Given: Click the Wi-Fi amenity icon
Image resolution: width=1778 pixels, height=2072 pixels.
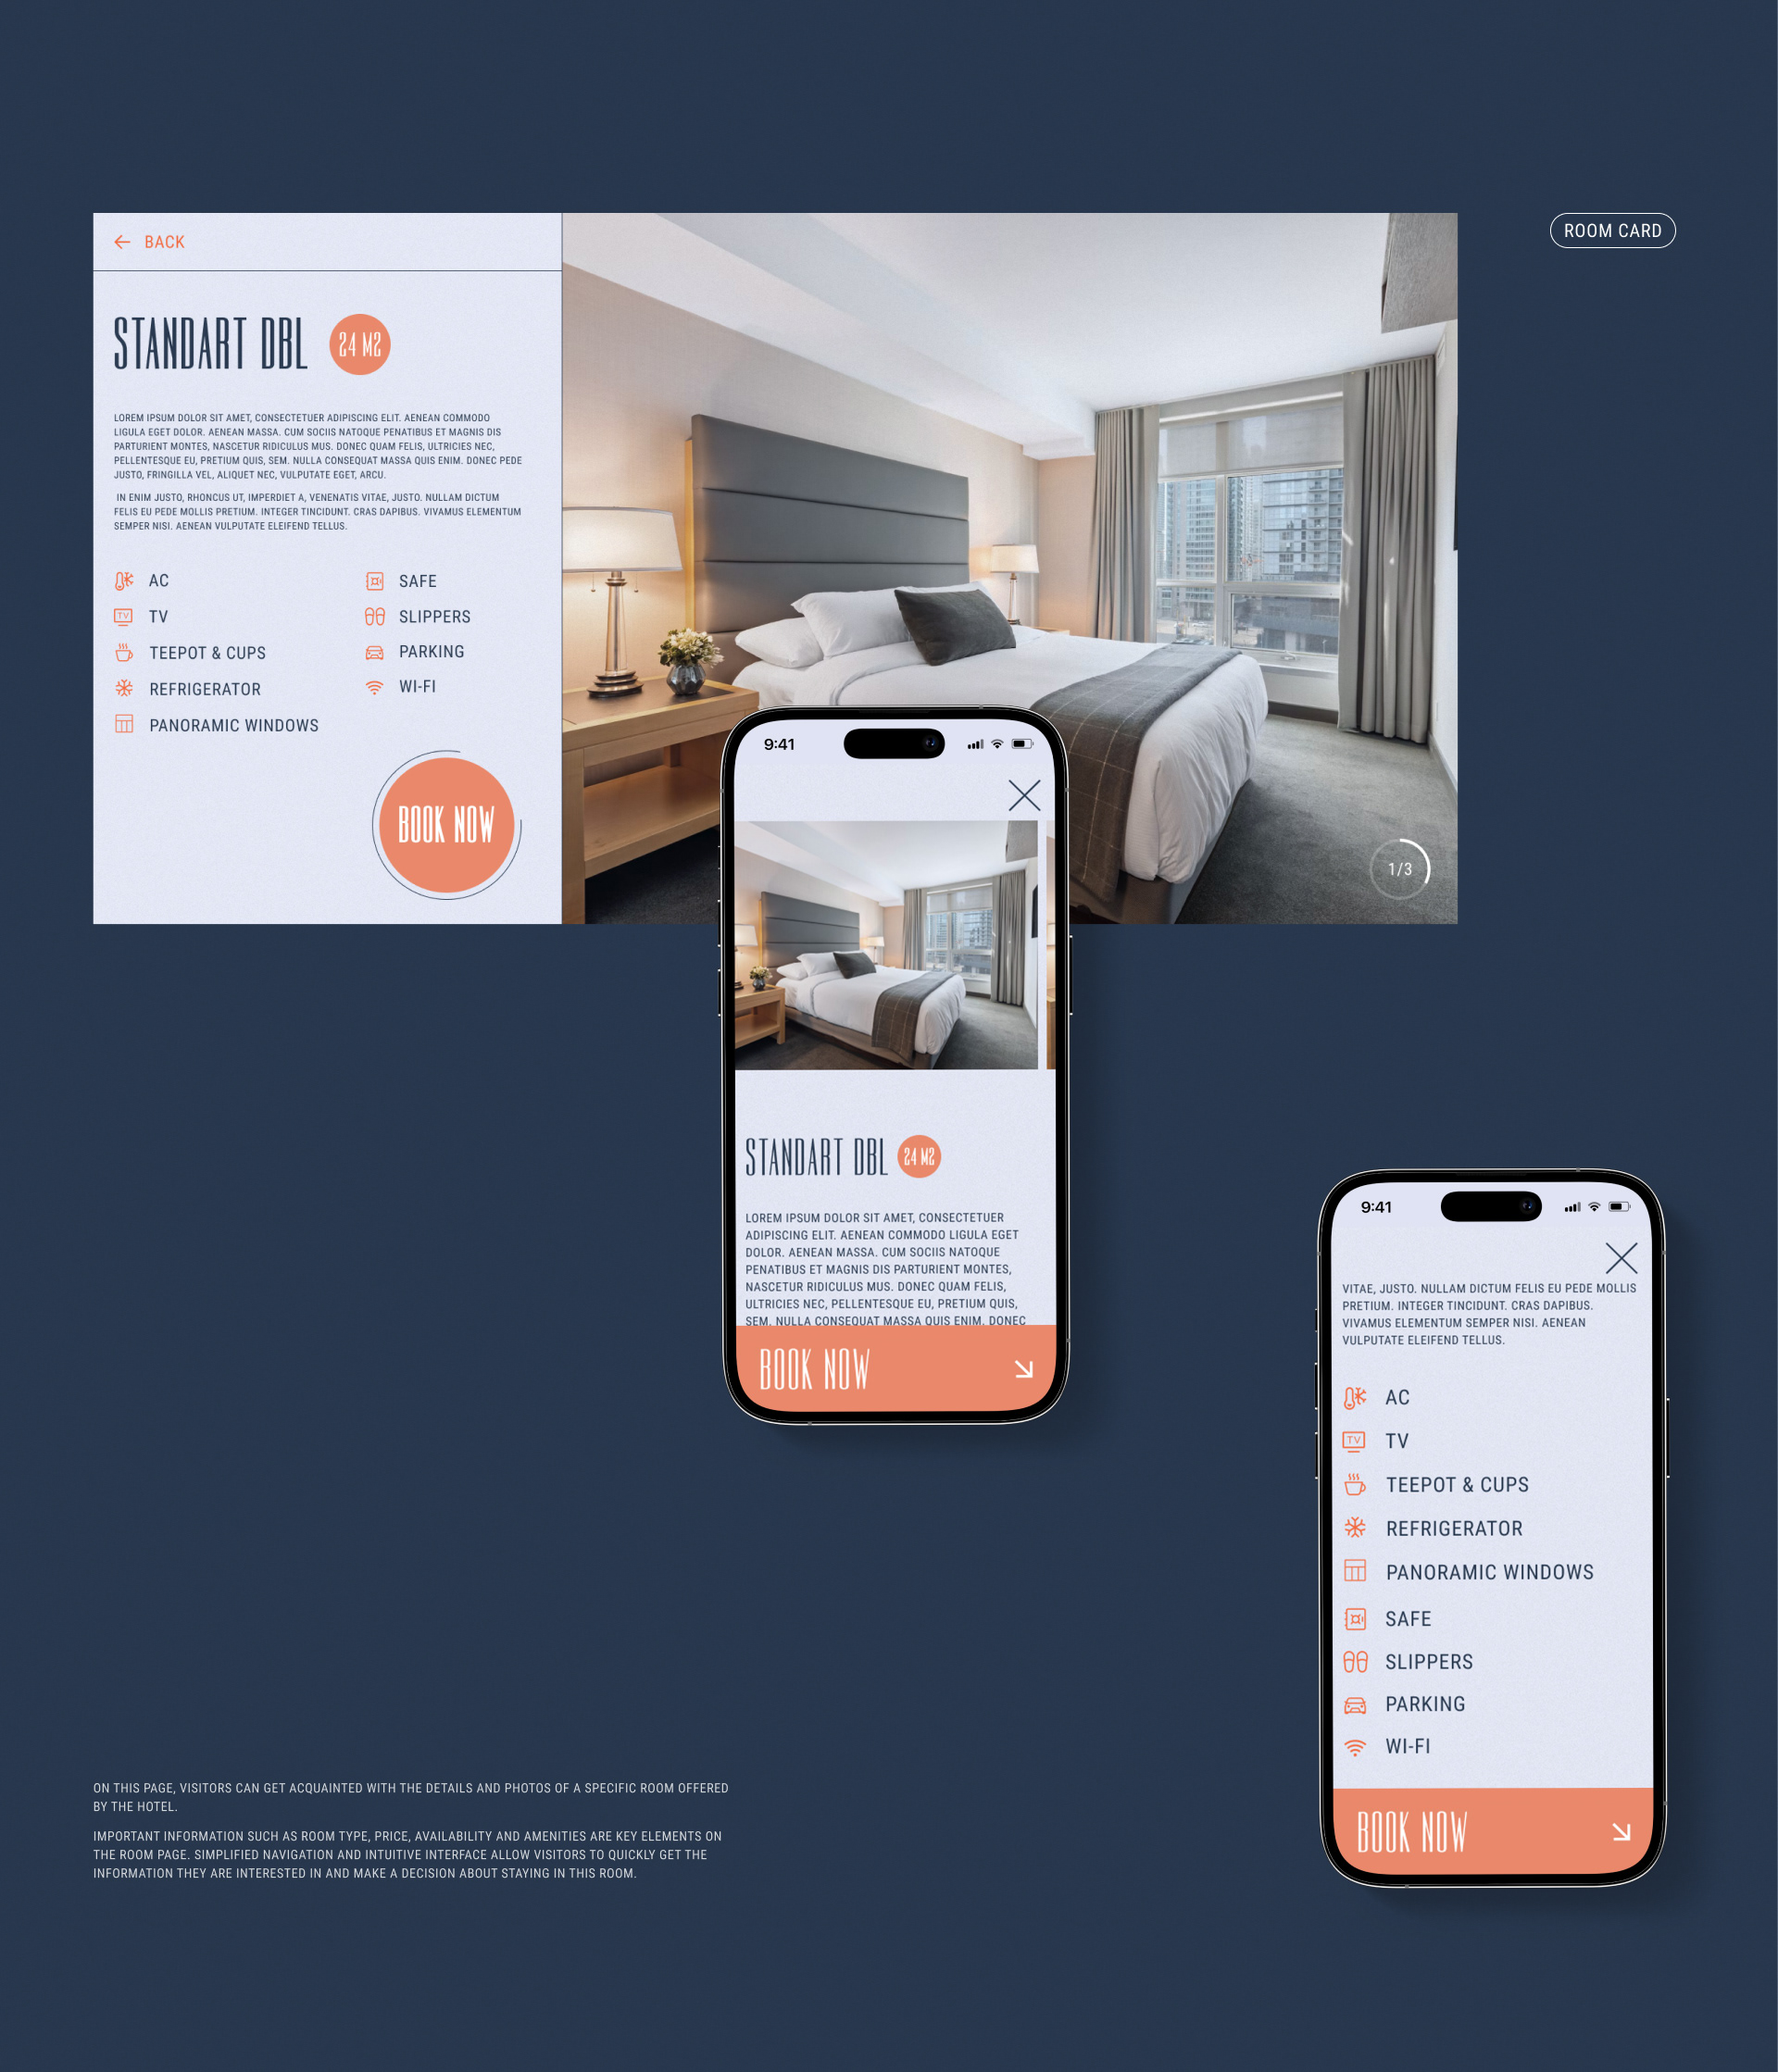Looking at the screenshot, I should [377, 689].
